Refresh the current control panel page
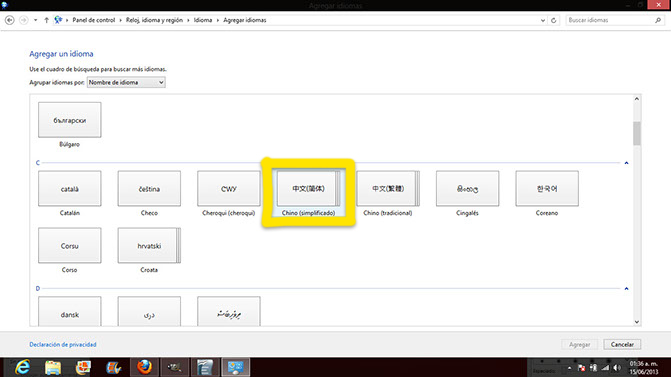The height and width of the screenshot is (377, 671). (553, 20)
